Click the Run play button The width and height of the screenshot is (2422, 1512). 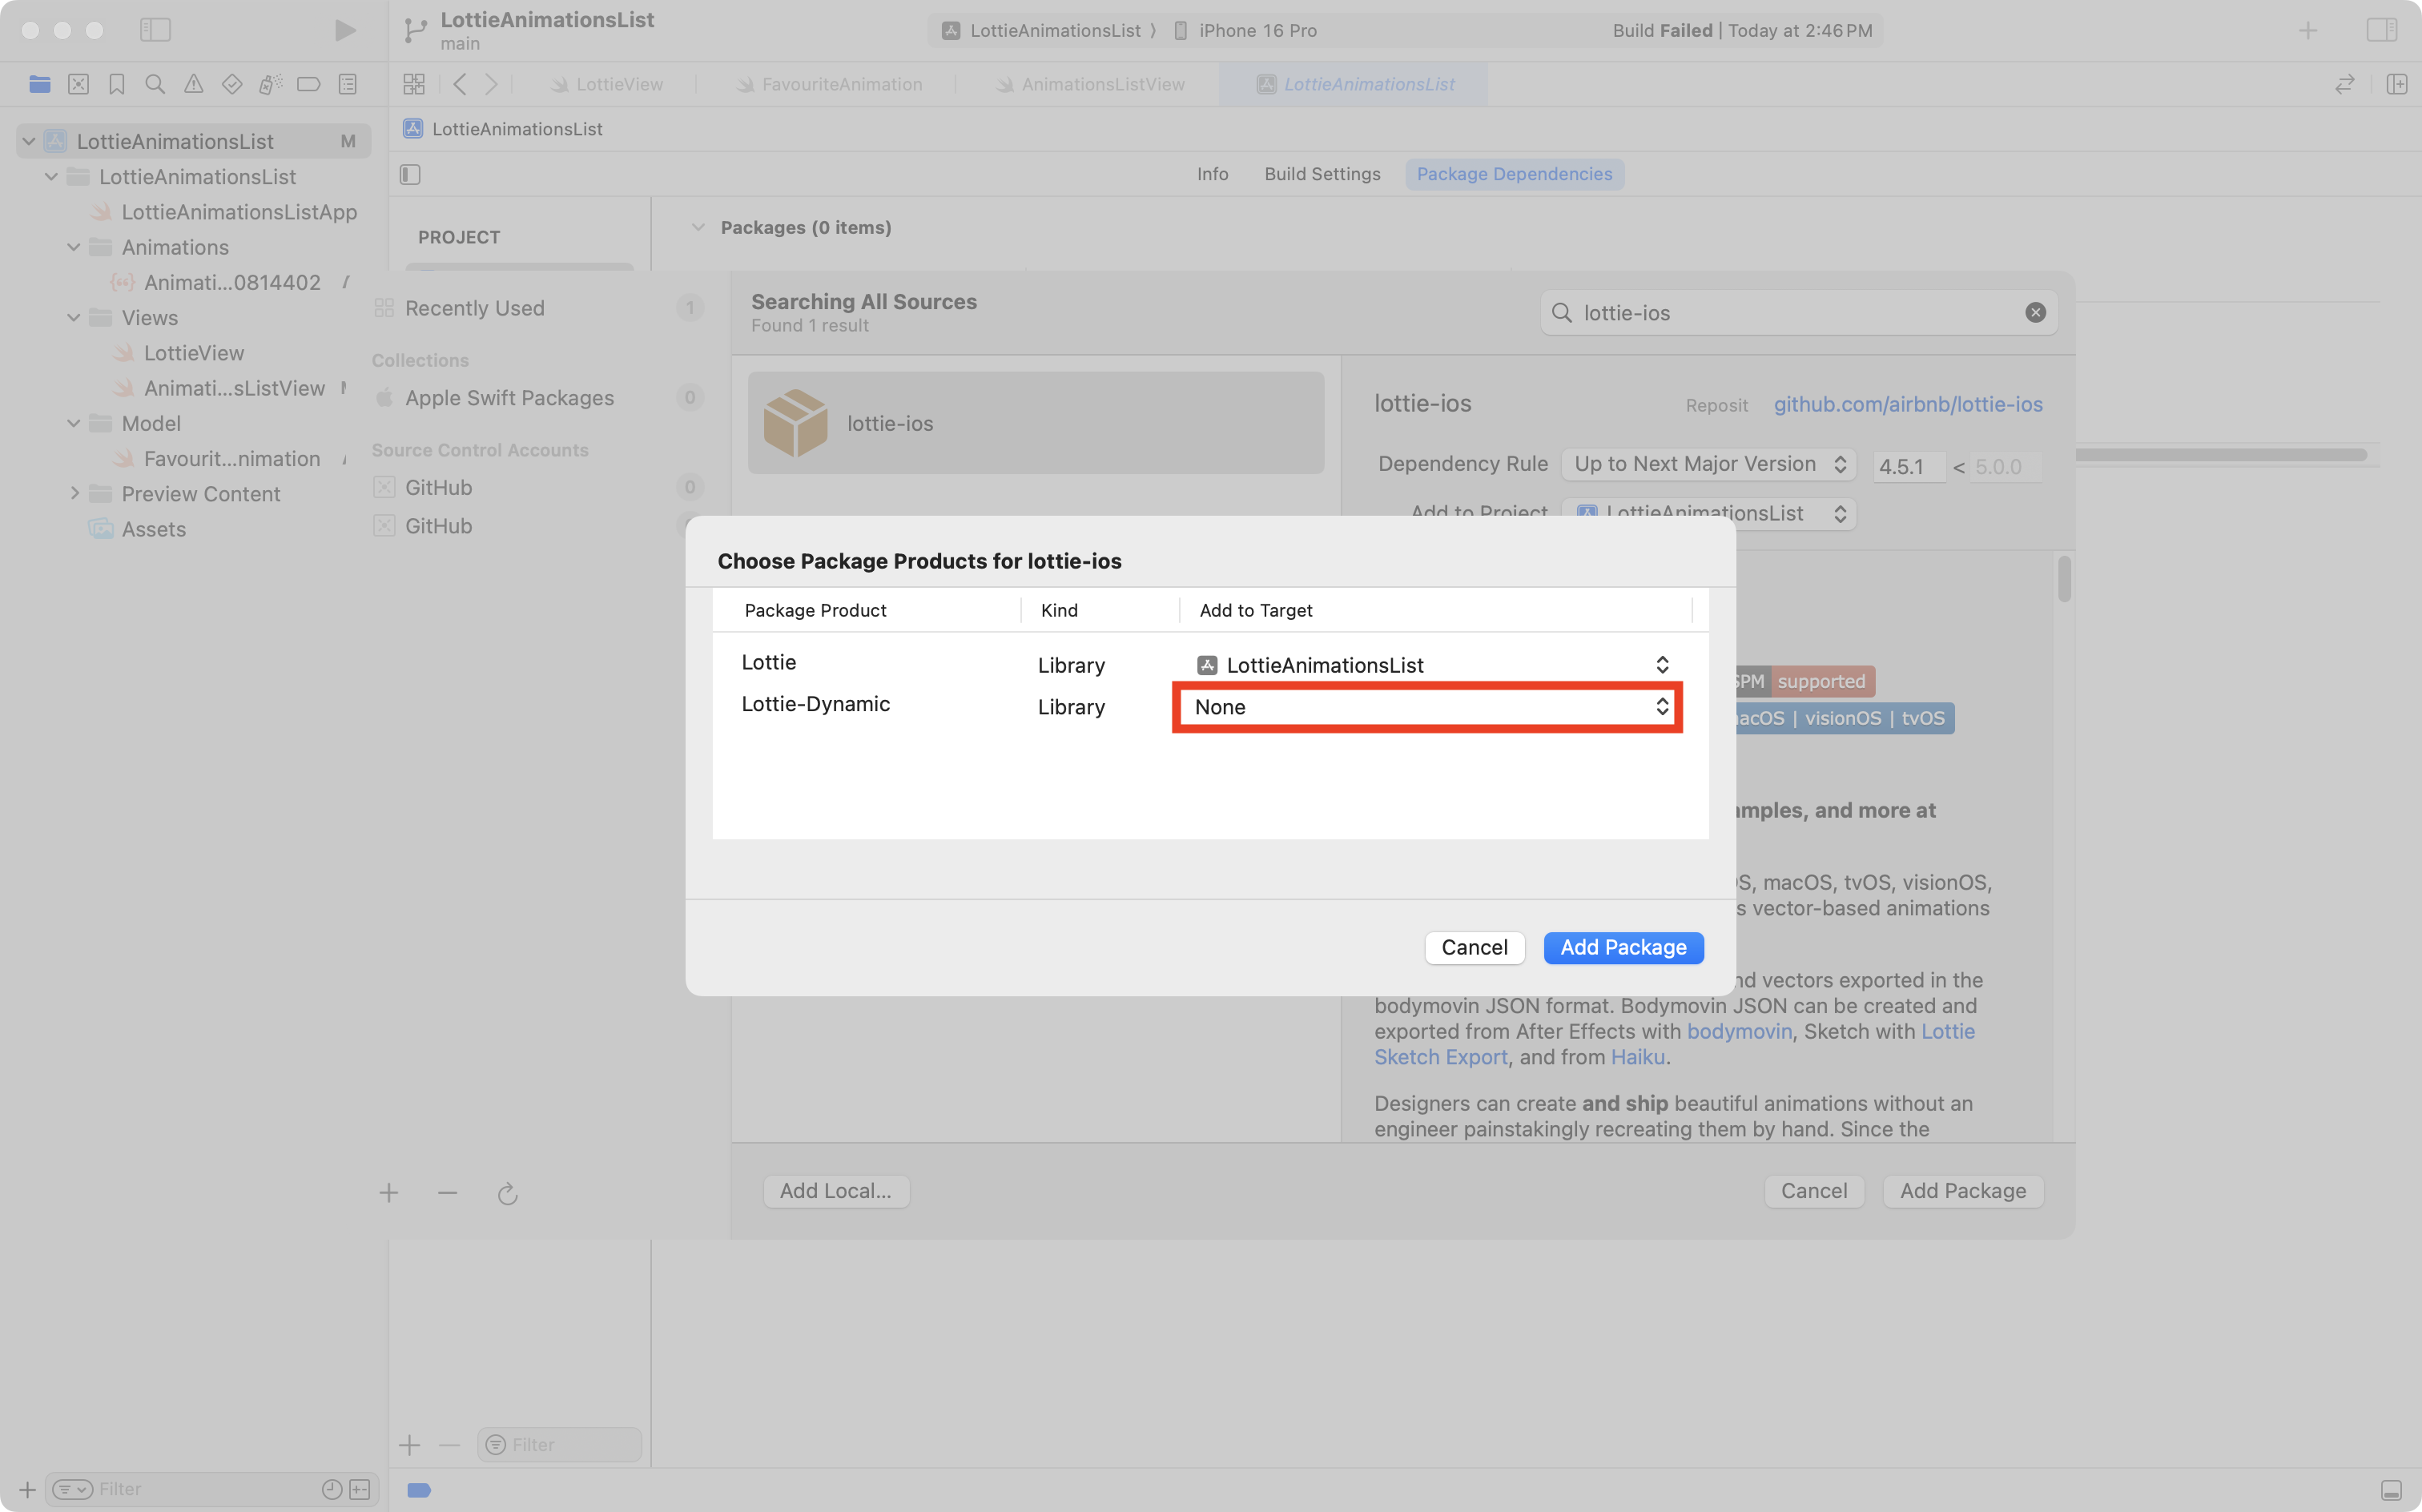click(345, 30)
